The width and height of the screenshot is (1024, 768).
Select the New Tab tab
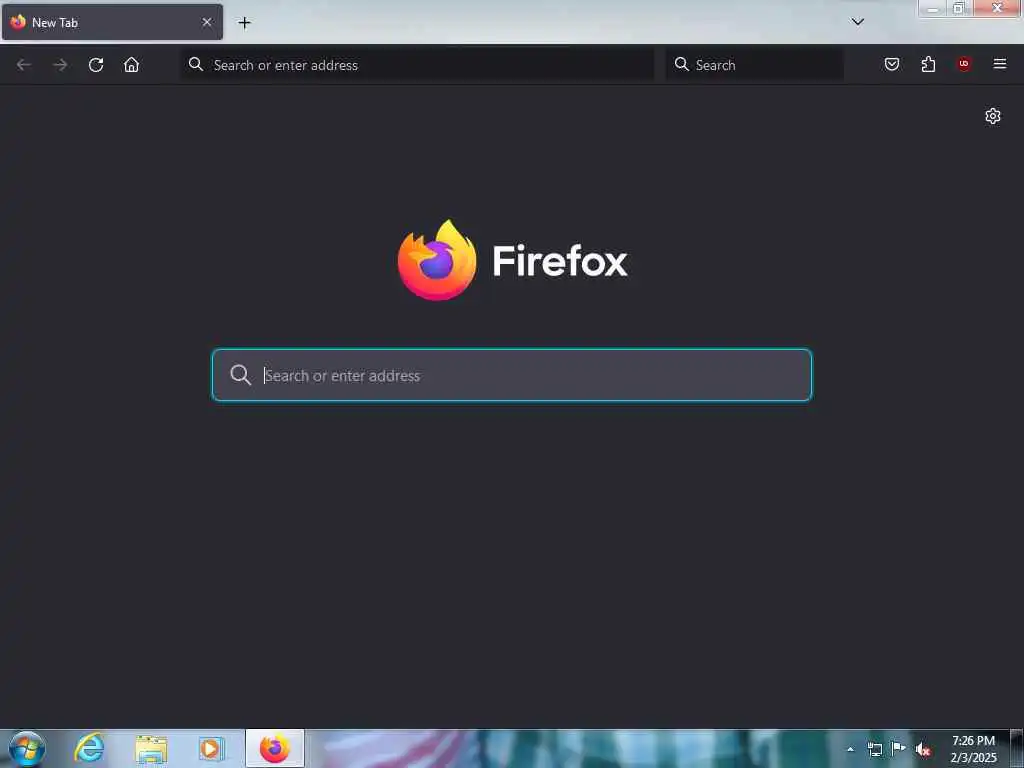[x=112, y=22]
